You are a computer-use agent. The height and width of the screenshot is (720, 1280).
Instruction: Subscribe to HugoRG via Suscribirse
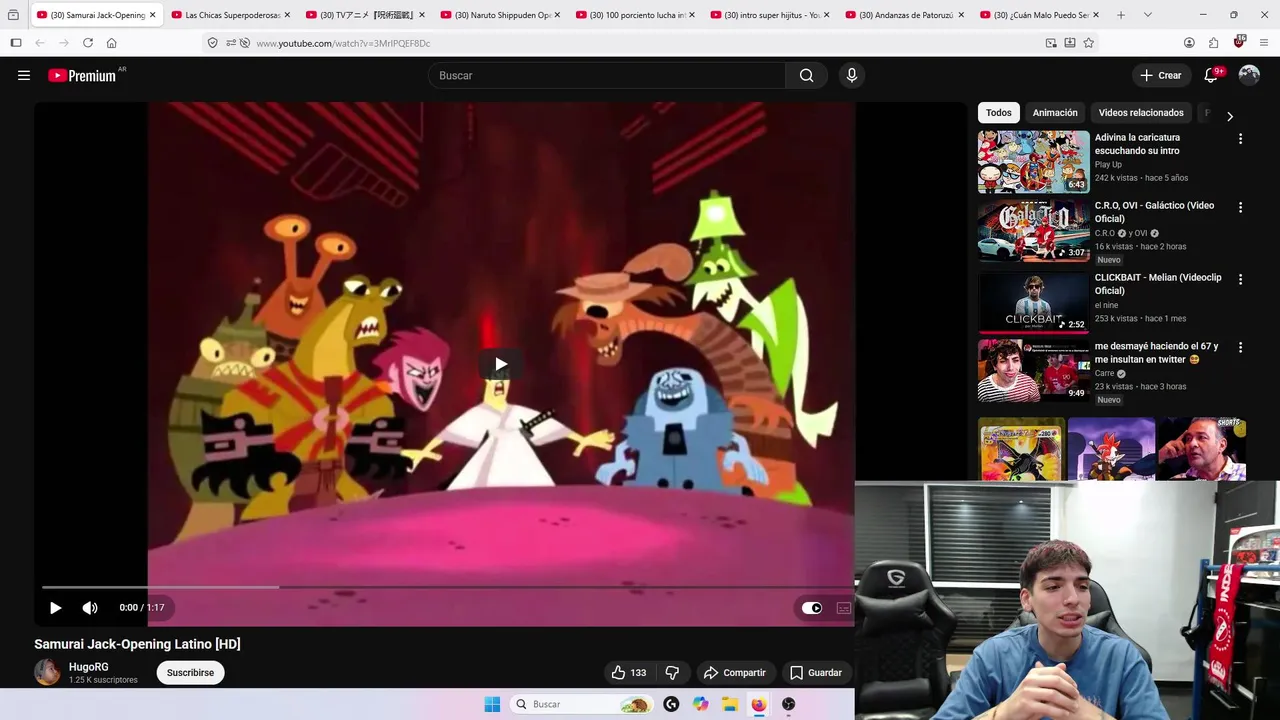click(x=190, y=672)
